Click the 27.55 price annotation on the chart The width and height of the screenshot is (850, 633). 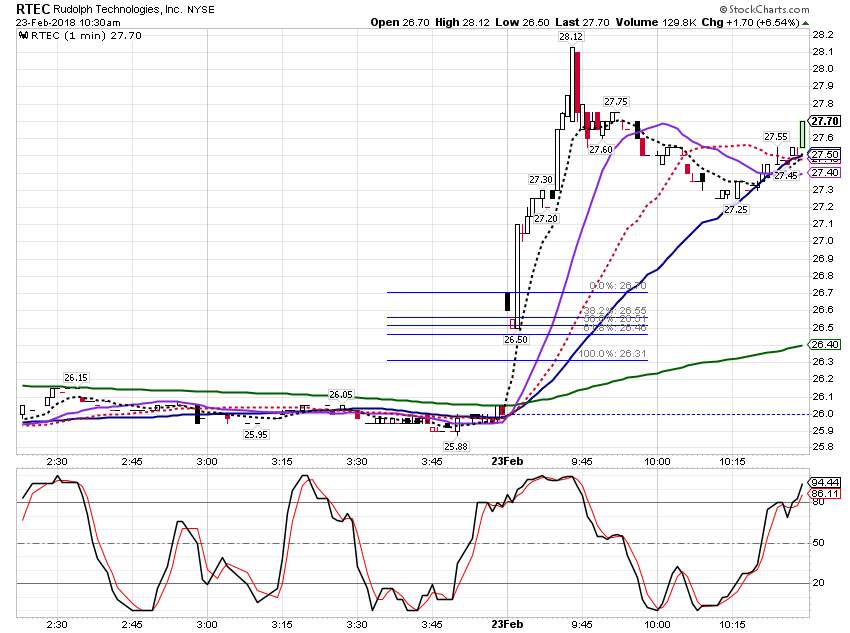coord(776,137)
